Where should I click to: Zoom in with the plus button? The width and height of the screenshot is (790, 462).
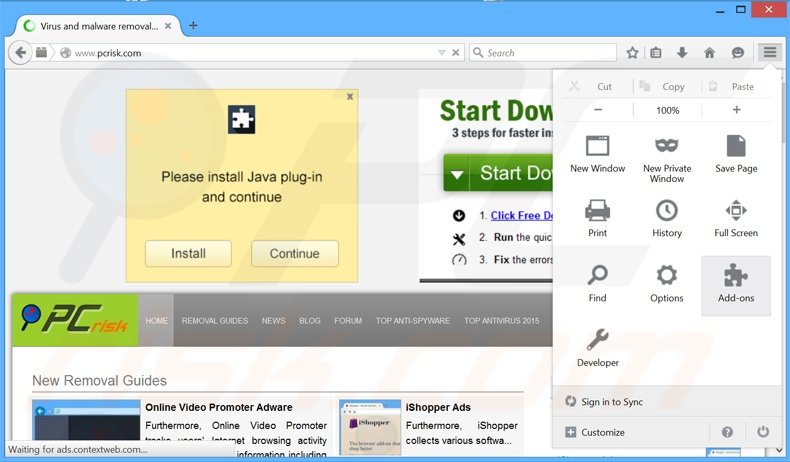737,110
